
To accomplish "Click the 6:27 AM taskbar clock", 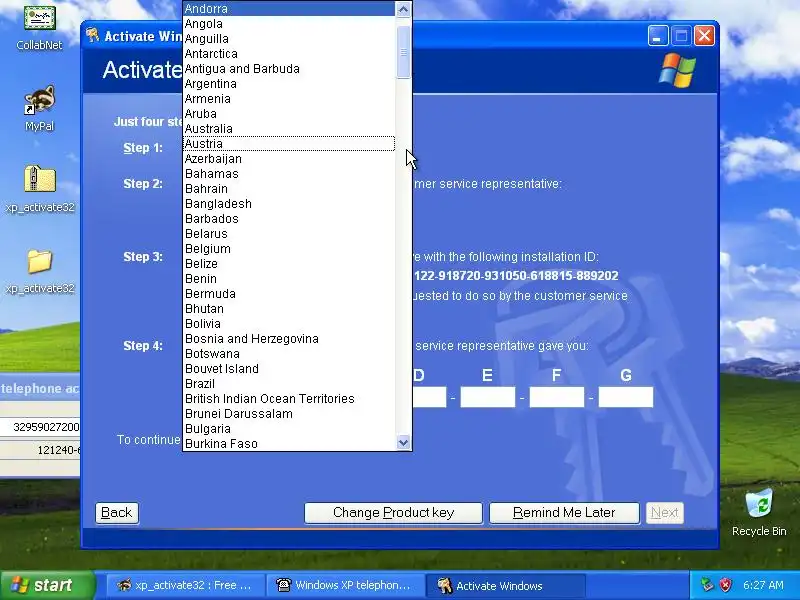I will pos(763,585).
